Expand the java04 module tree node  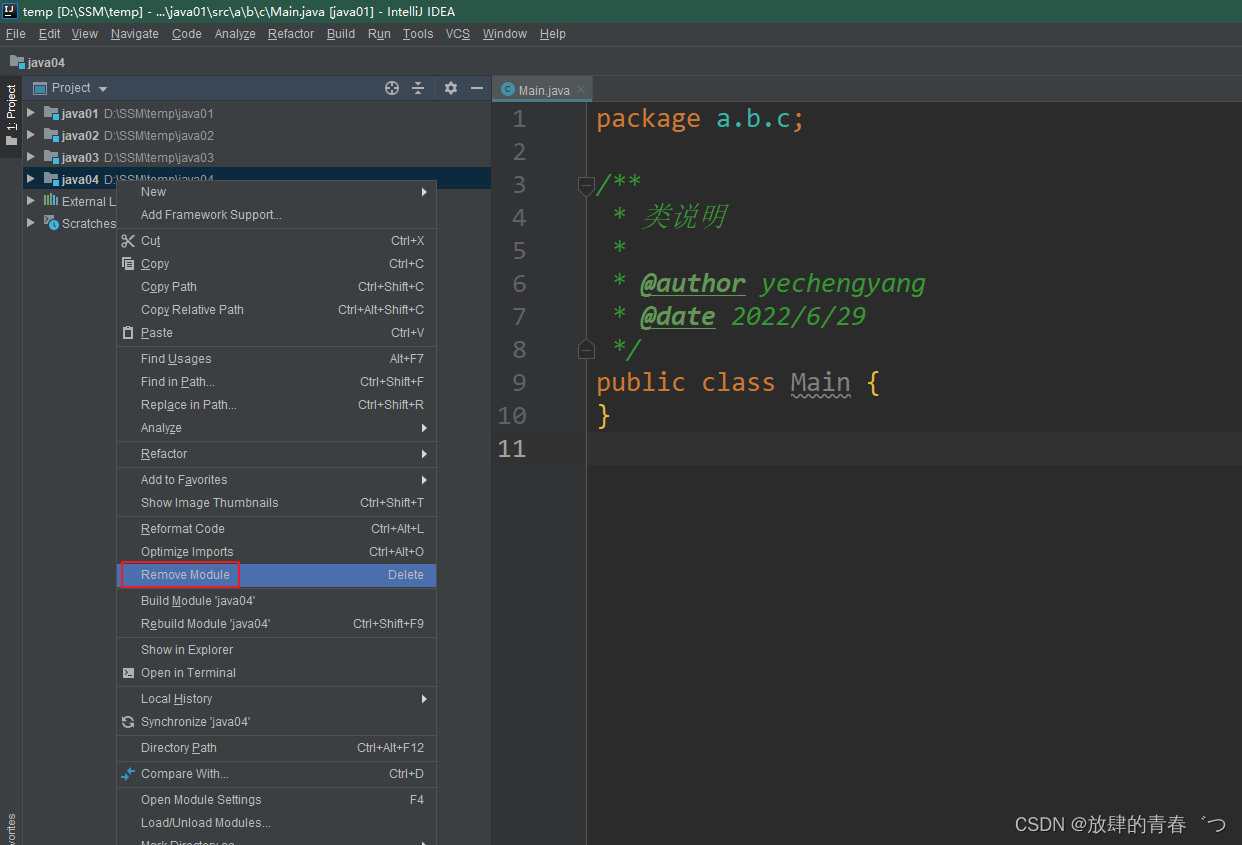31,179
